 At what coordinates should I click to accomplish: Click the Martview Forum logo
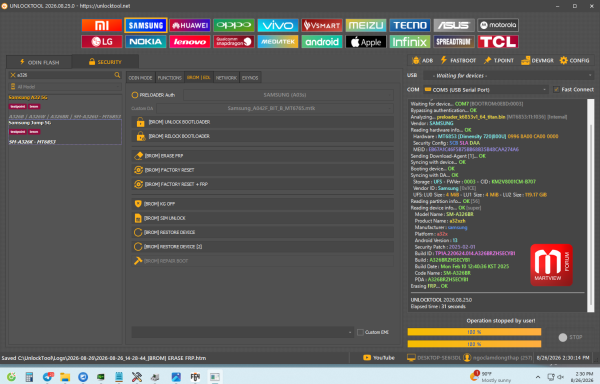551,265
